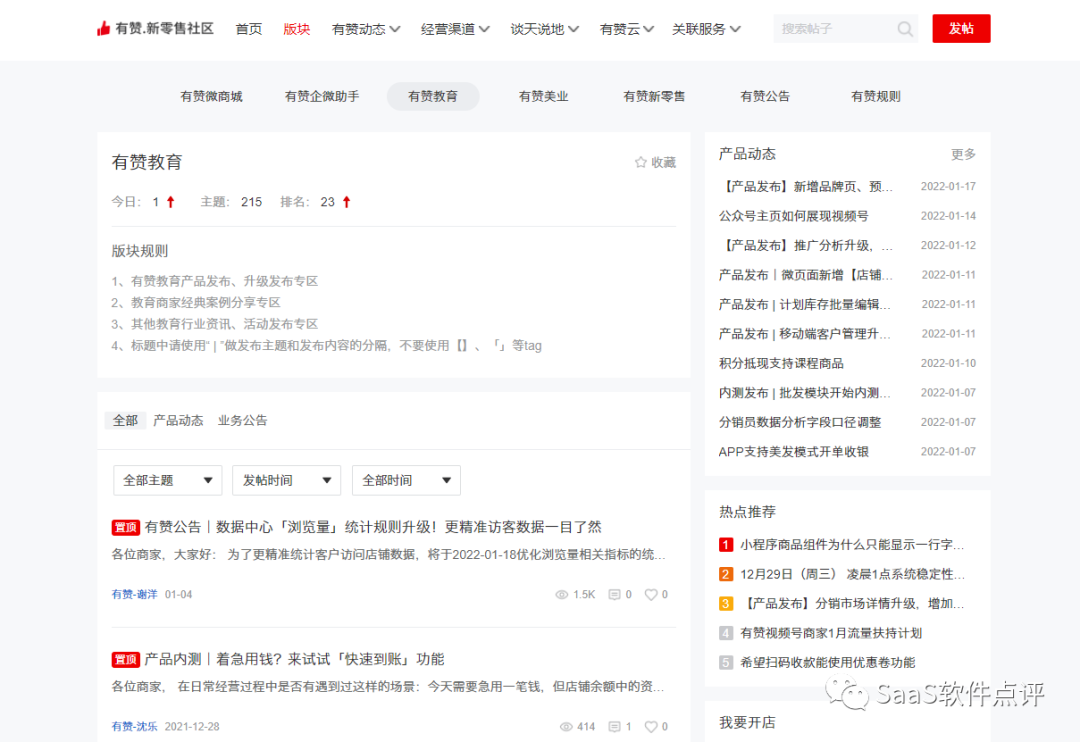
Task: Open 积分抵现支持课程商品 article
Action: pyautogui.click(x=781, y=364)
